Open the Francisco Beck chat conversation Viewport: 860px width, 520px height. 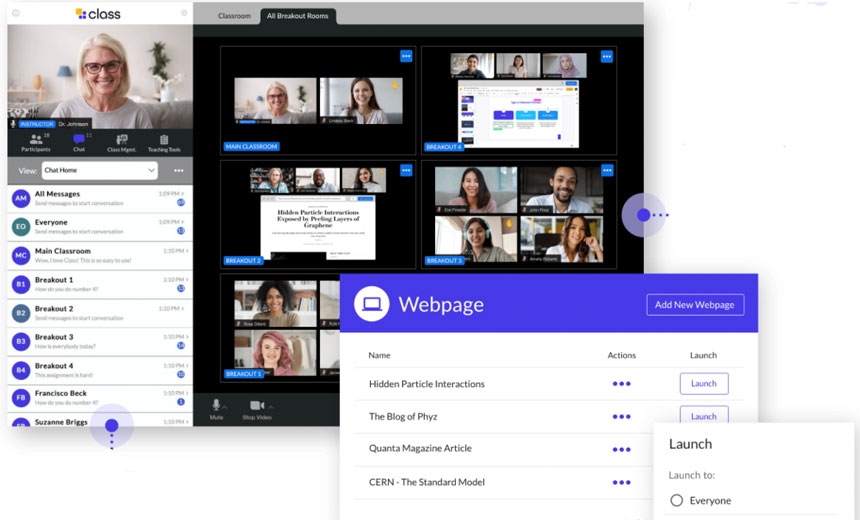click(x=98, y=398)
